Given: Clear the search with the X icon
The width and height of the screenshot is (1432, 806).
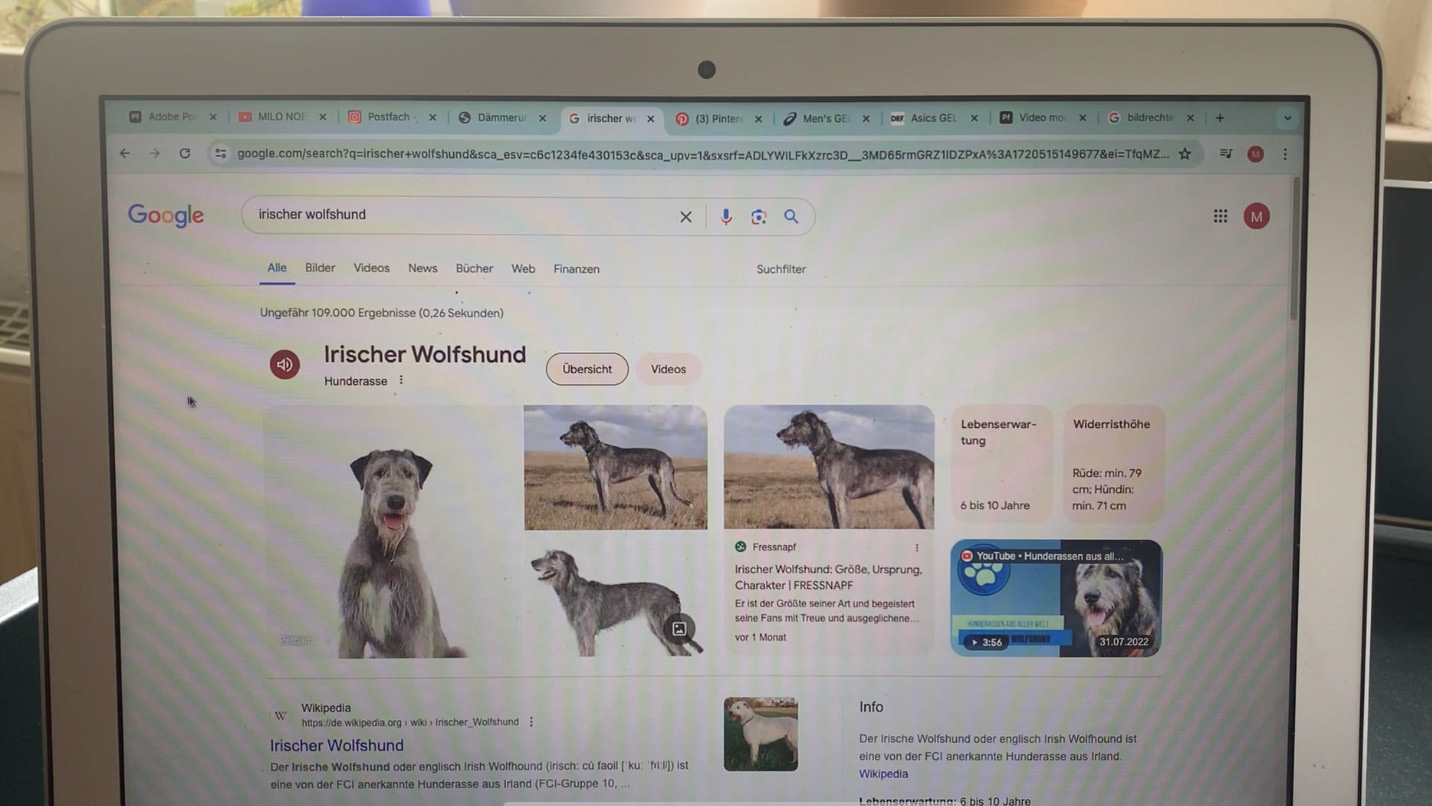Looking at the screenshot, I should tap(686, 216).
